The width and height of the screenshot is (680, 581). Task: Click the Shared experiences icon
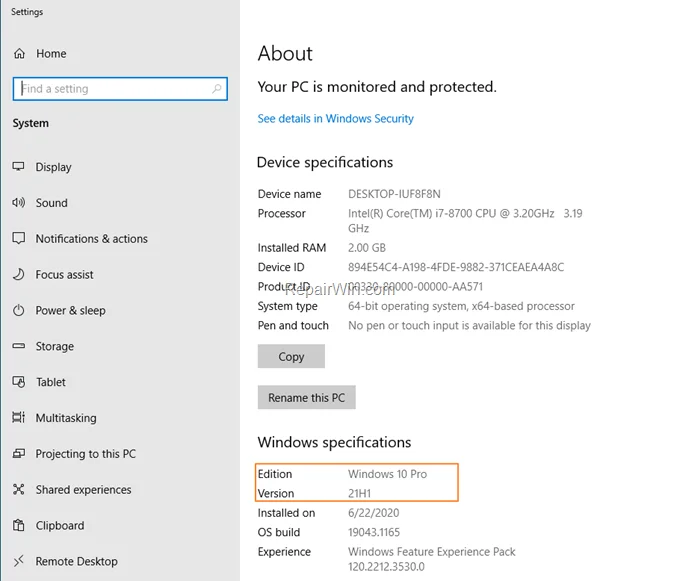pos(19,490)
